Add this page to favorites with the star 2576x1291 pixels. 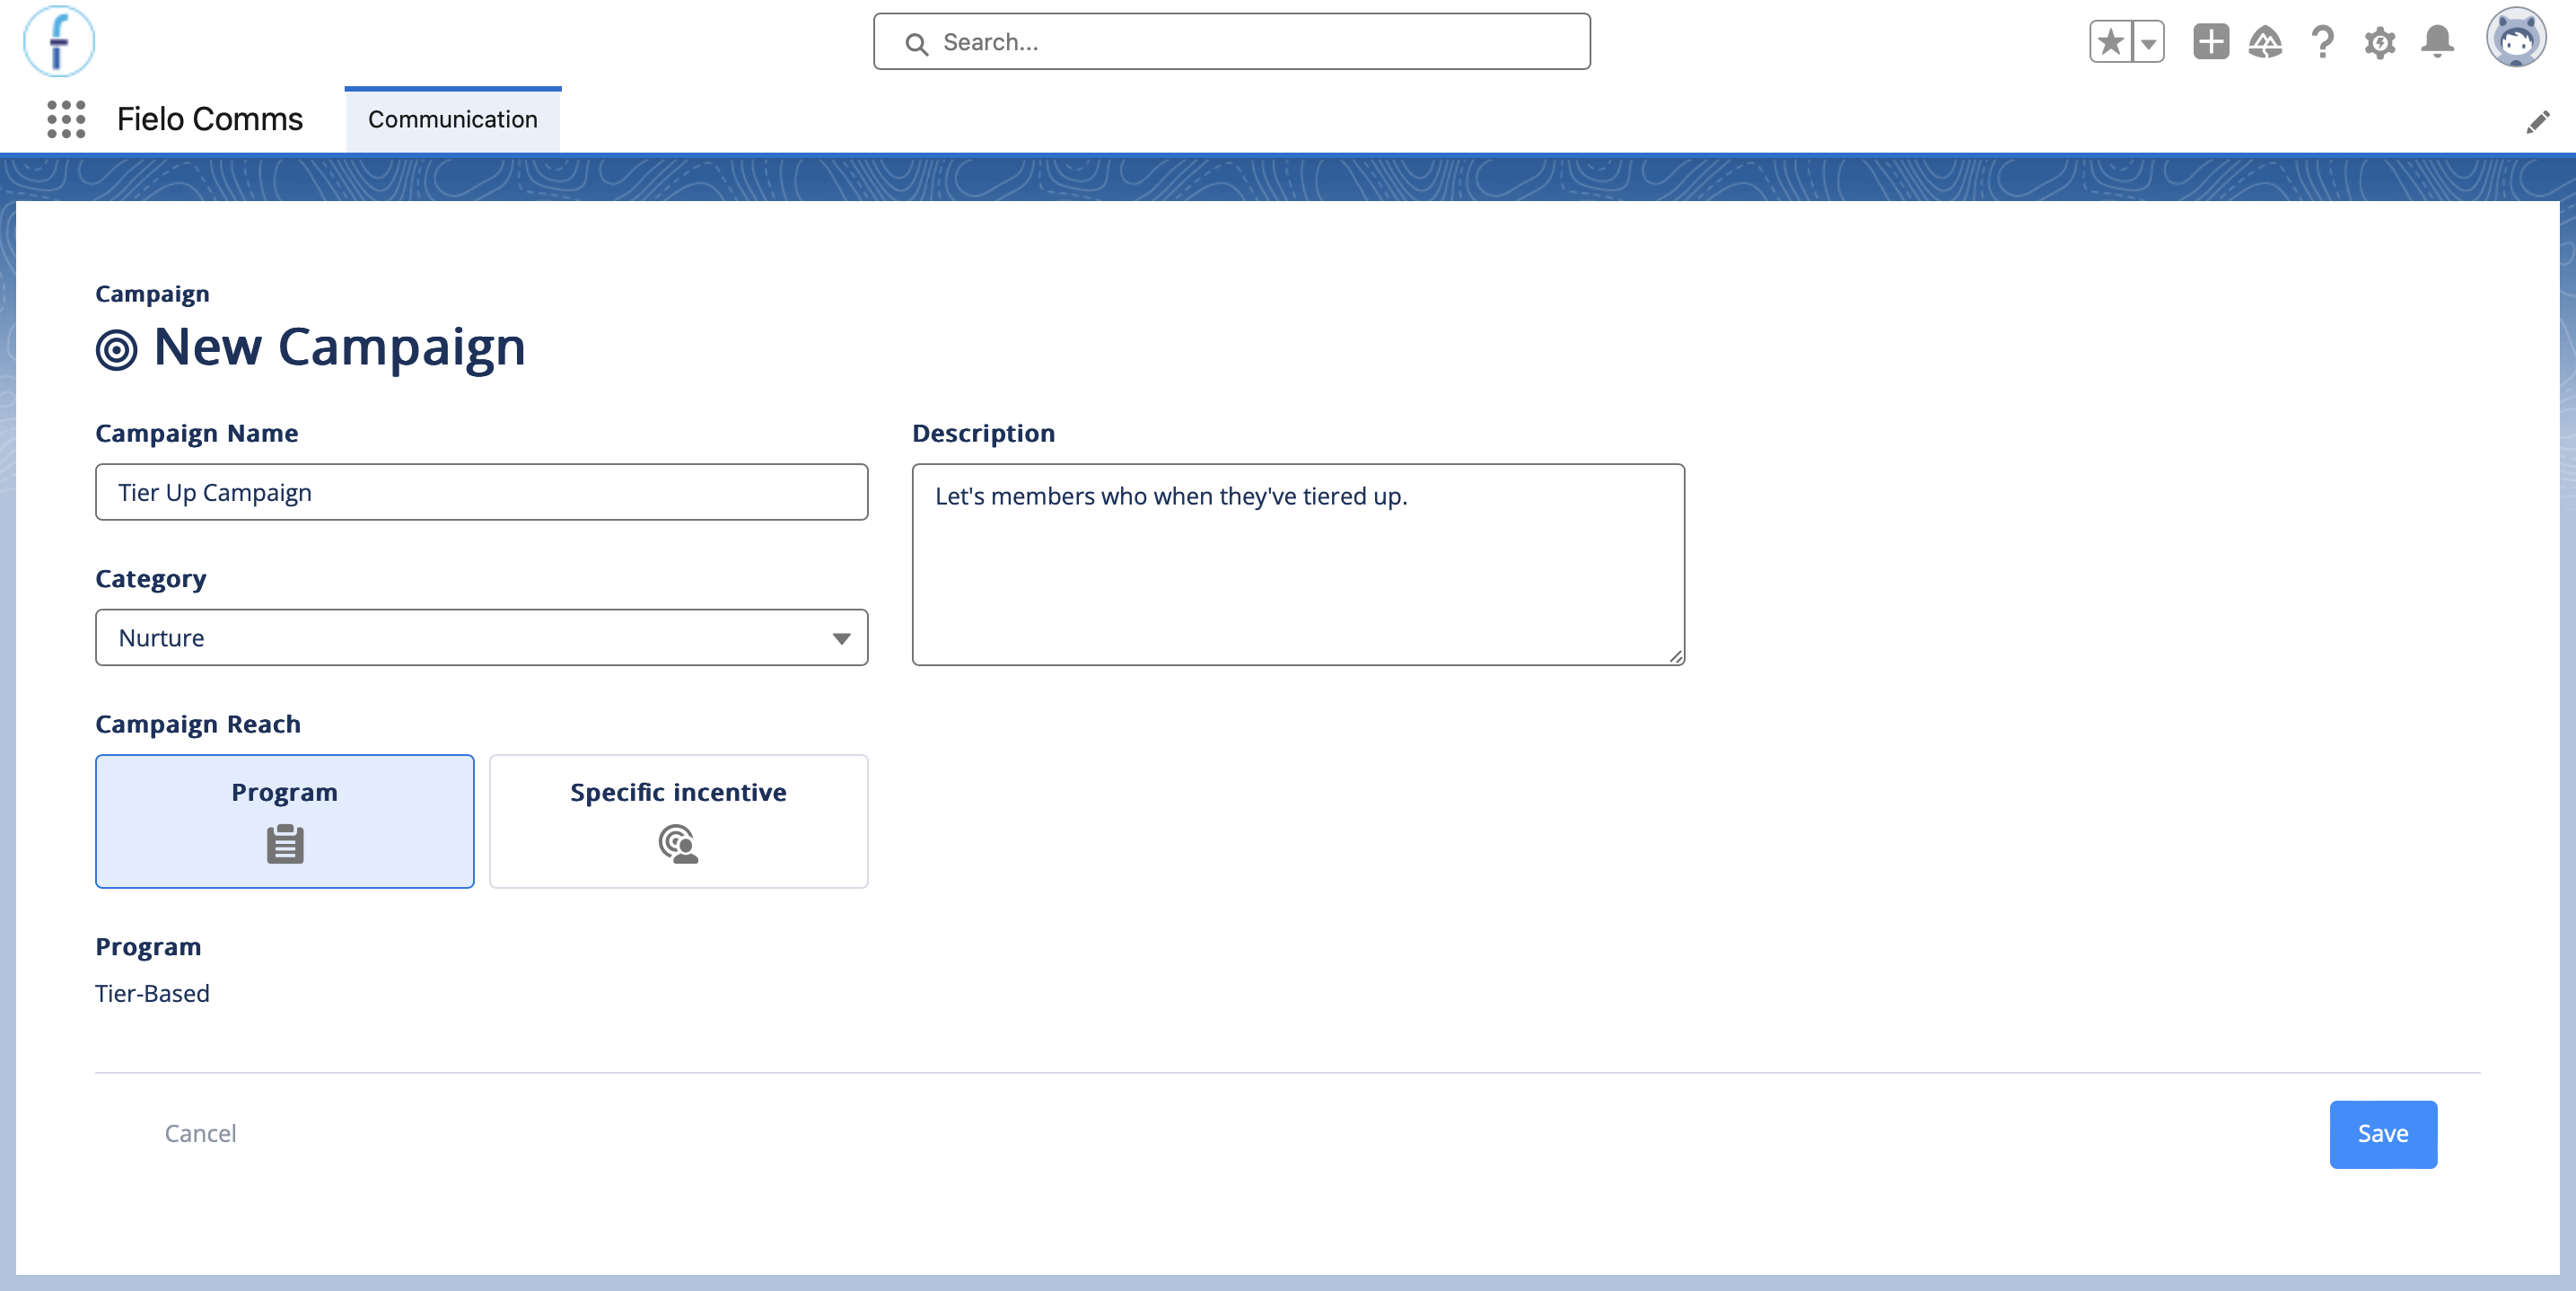(x=2111, y=42)
